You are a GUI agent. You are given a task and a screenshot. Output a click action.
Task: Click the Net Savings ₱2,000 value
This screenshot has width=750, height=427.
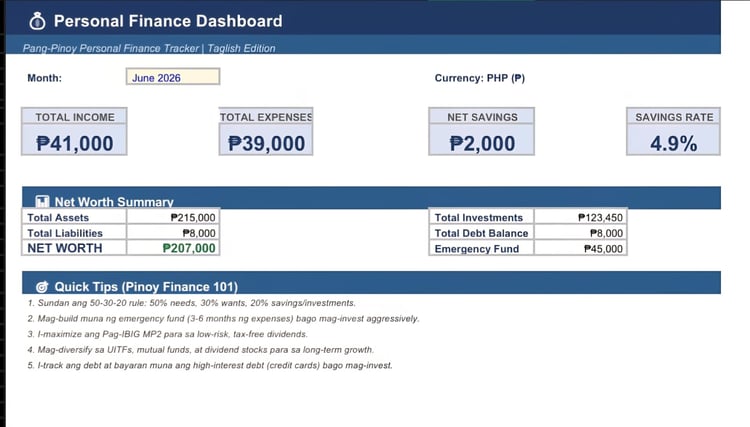pos(482,143)
